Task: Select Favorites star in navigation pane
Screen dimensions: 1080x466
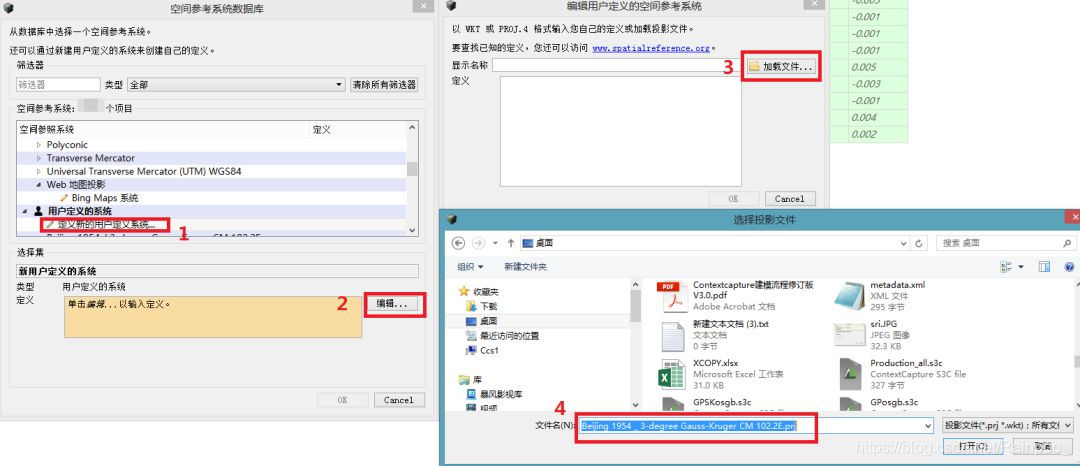Action: tap(464, 291)
